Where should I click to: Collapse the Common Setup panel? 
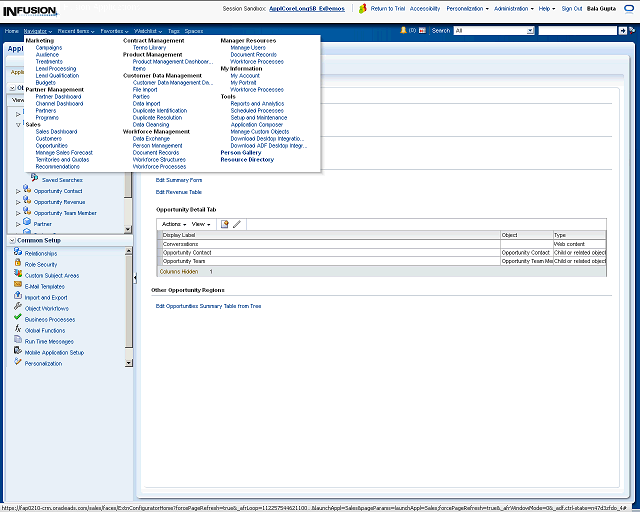pyautogui.click(x=11, y=241)
